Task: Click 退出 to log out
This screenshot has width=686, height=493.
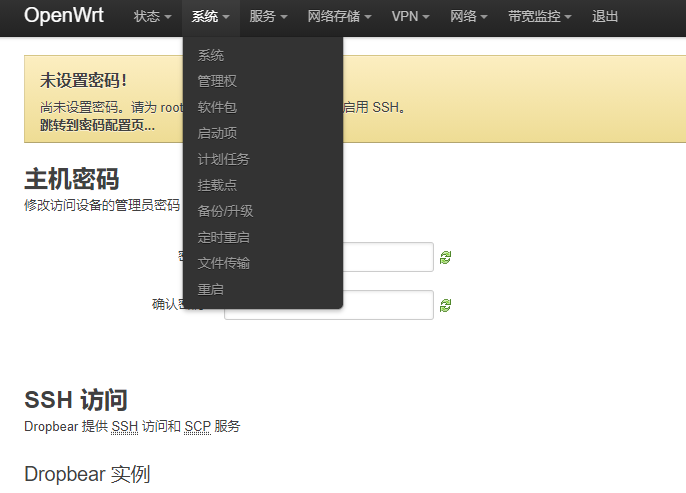Action: [x=605, y=17]
